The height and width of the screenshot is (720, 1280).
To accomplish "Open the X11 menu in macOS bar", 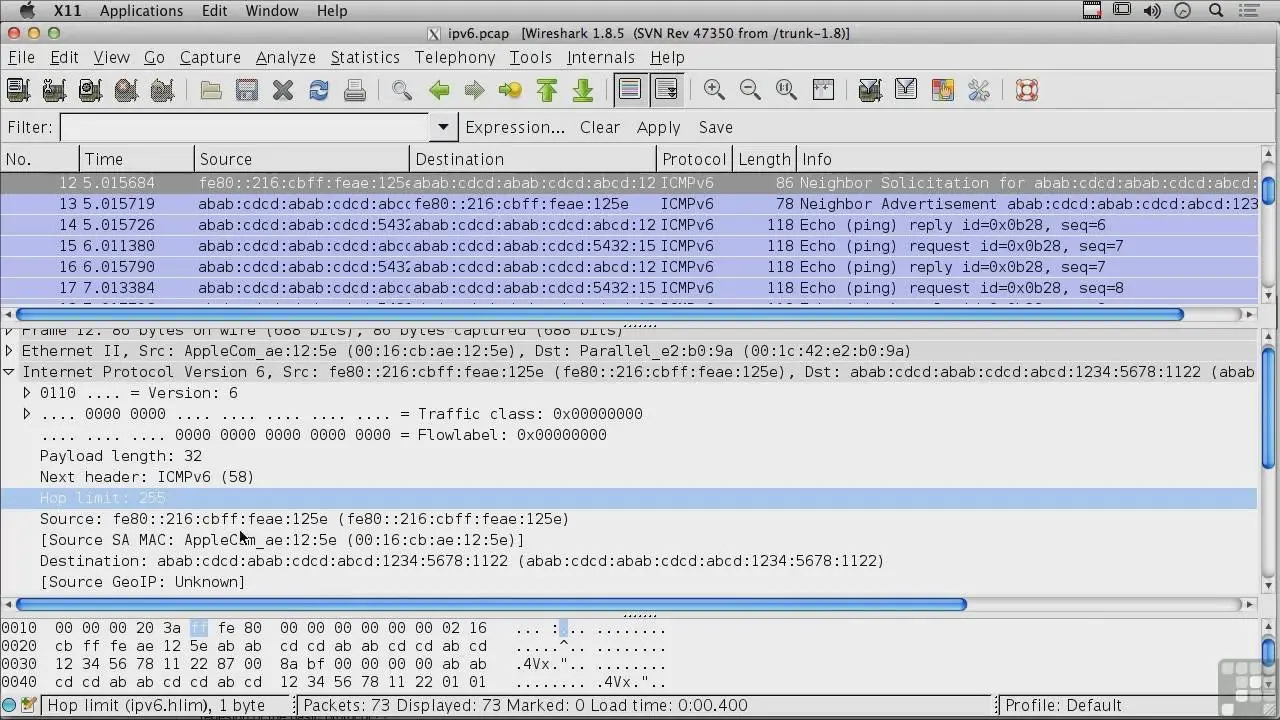I will (x=68, y=11).
